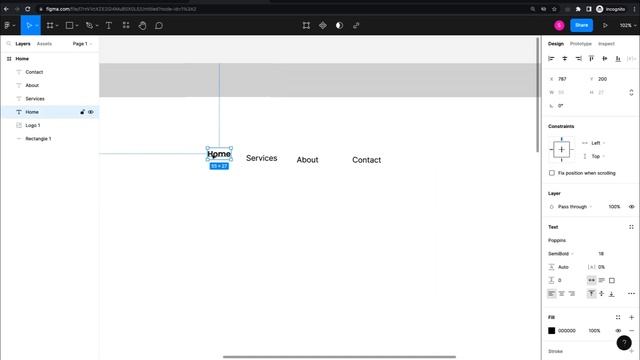Image resolution: width=640 pixels, height=360 pixels.
Task: Select the Rectangle shape tool
Action: coord(69,25)
